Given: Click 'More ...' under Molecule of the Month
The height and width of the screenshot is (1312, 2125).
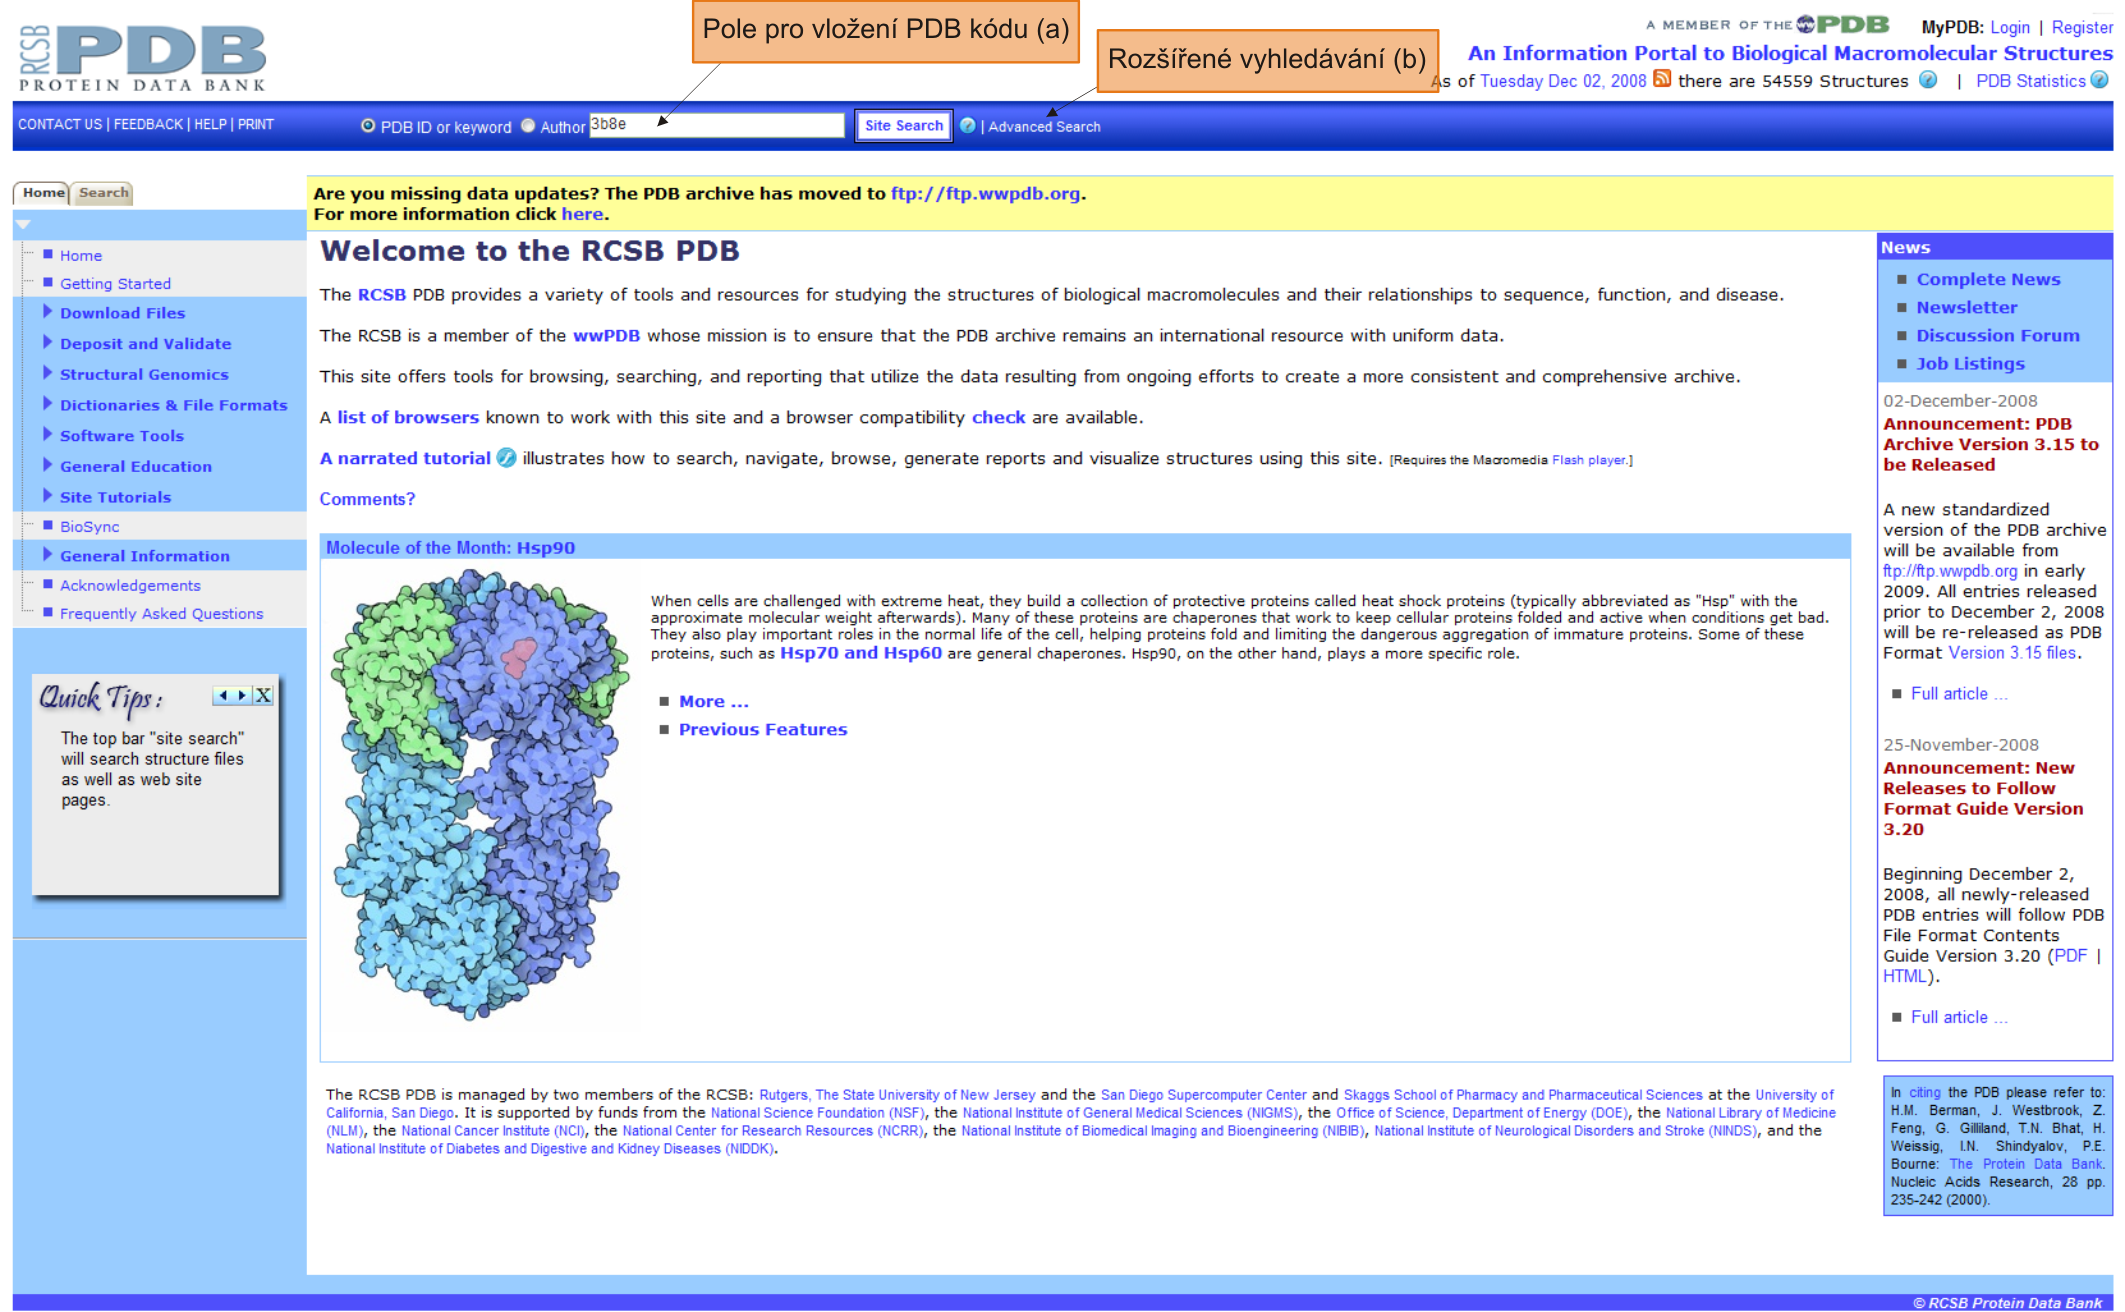Looking at the screenshot, I should click(x=713, y=702).
